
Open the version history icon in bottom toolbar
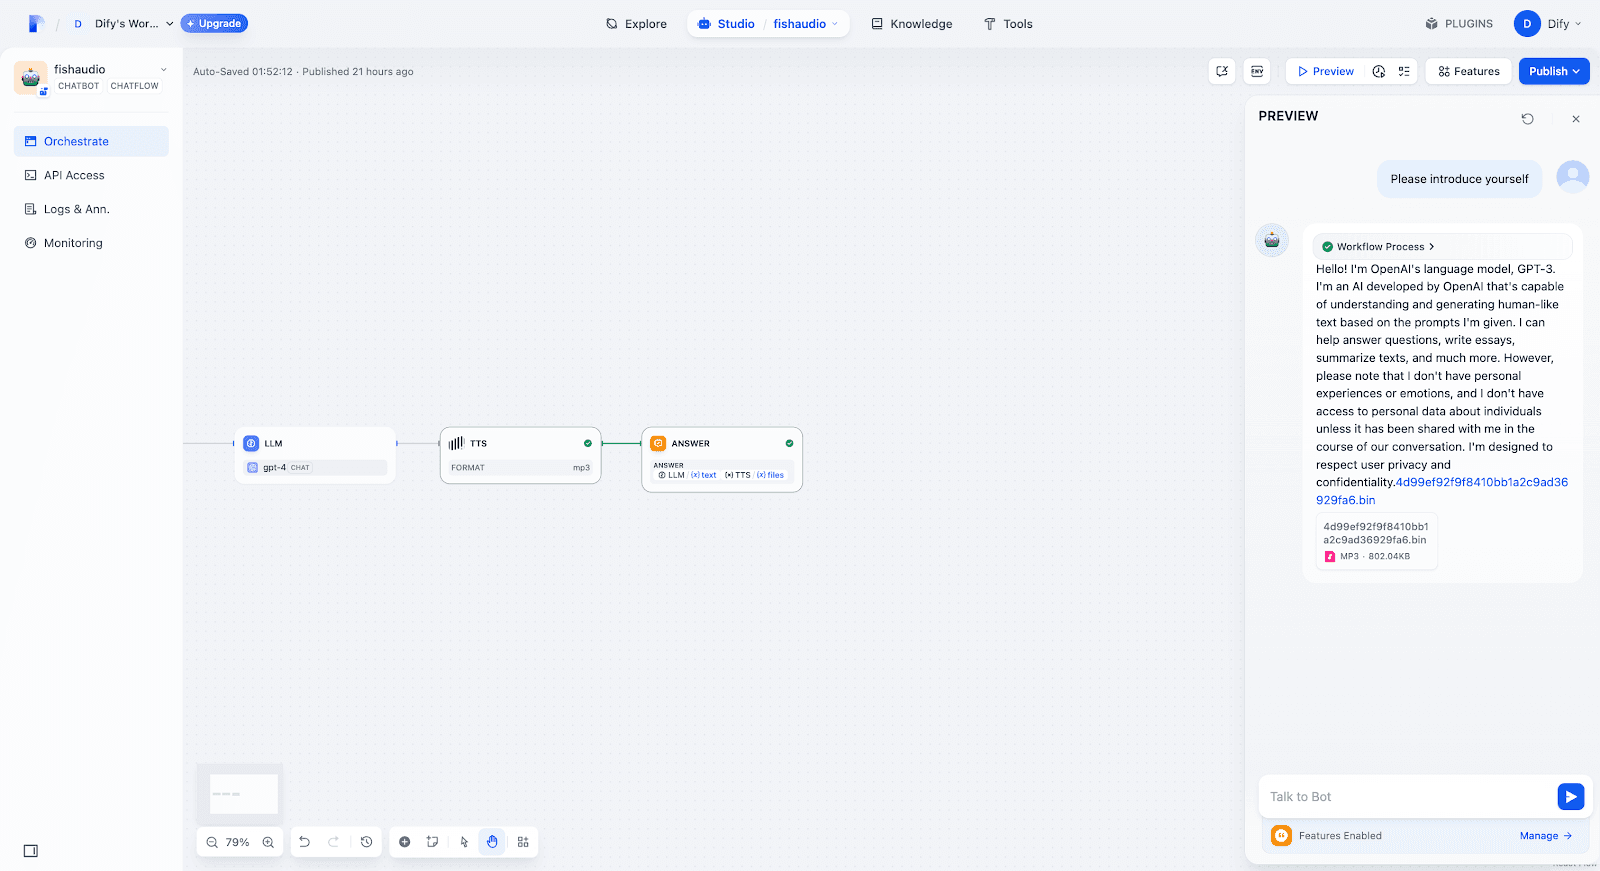point(367,842)
